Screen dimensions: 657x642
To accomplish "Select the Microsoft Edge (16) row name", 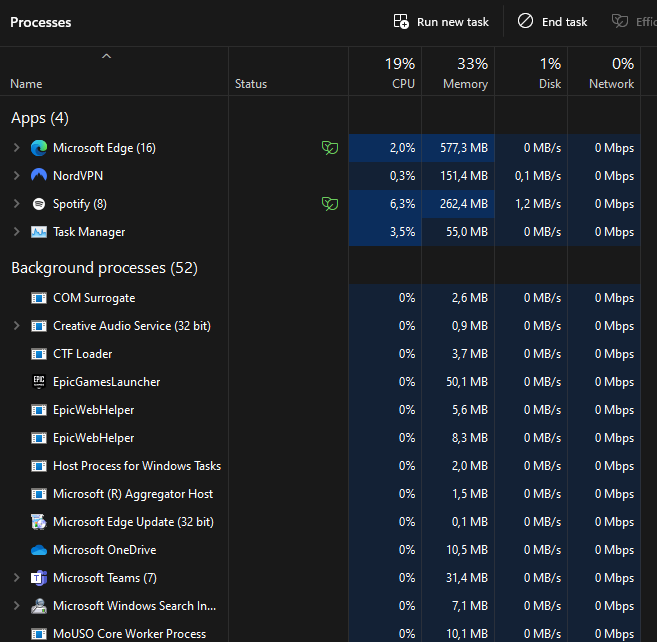I will (x=104, y=148).
